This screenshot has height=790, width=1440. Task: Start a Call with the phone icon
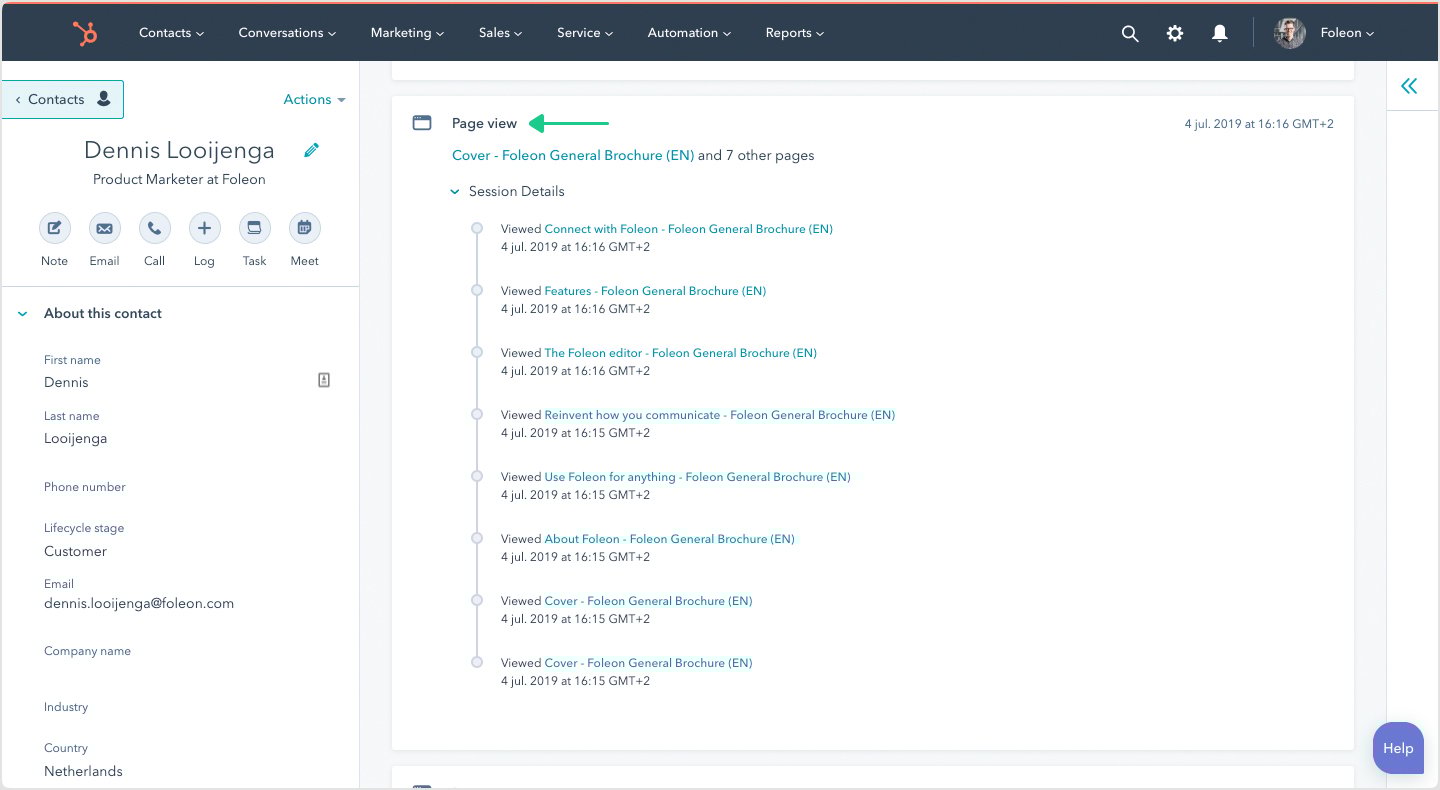154,228
